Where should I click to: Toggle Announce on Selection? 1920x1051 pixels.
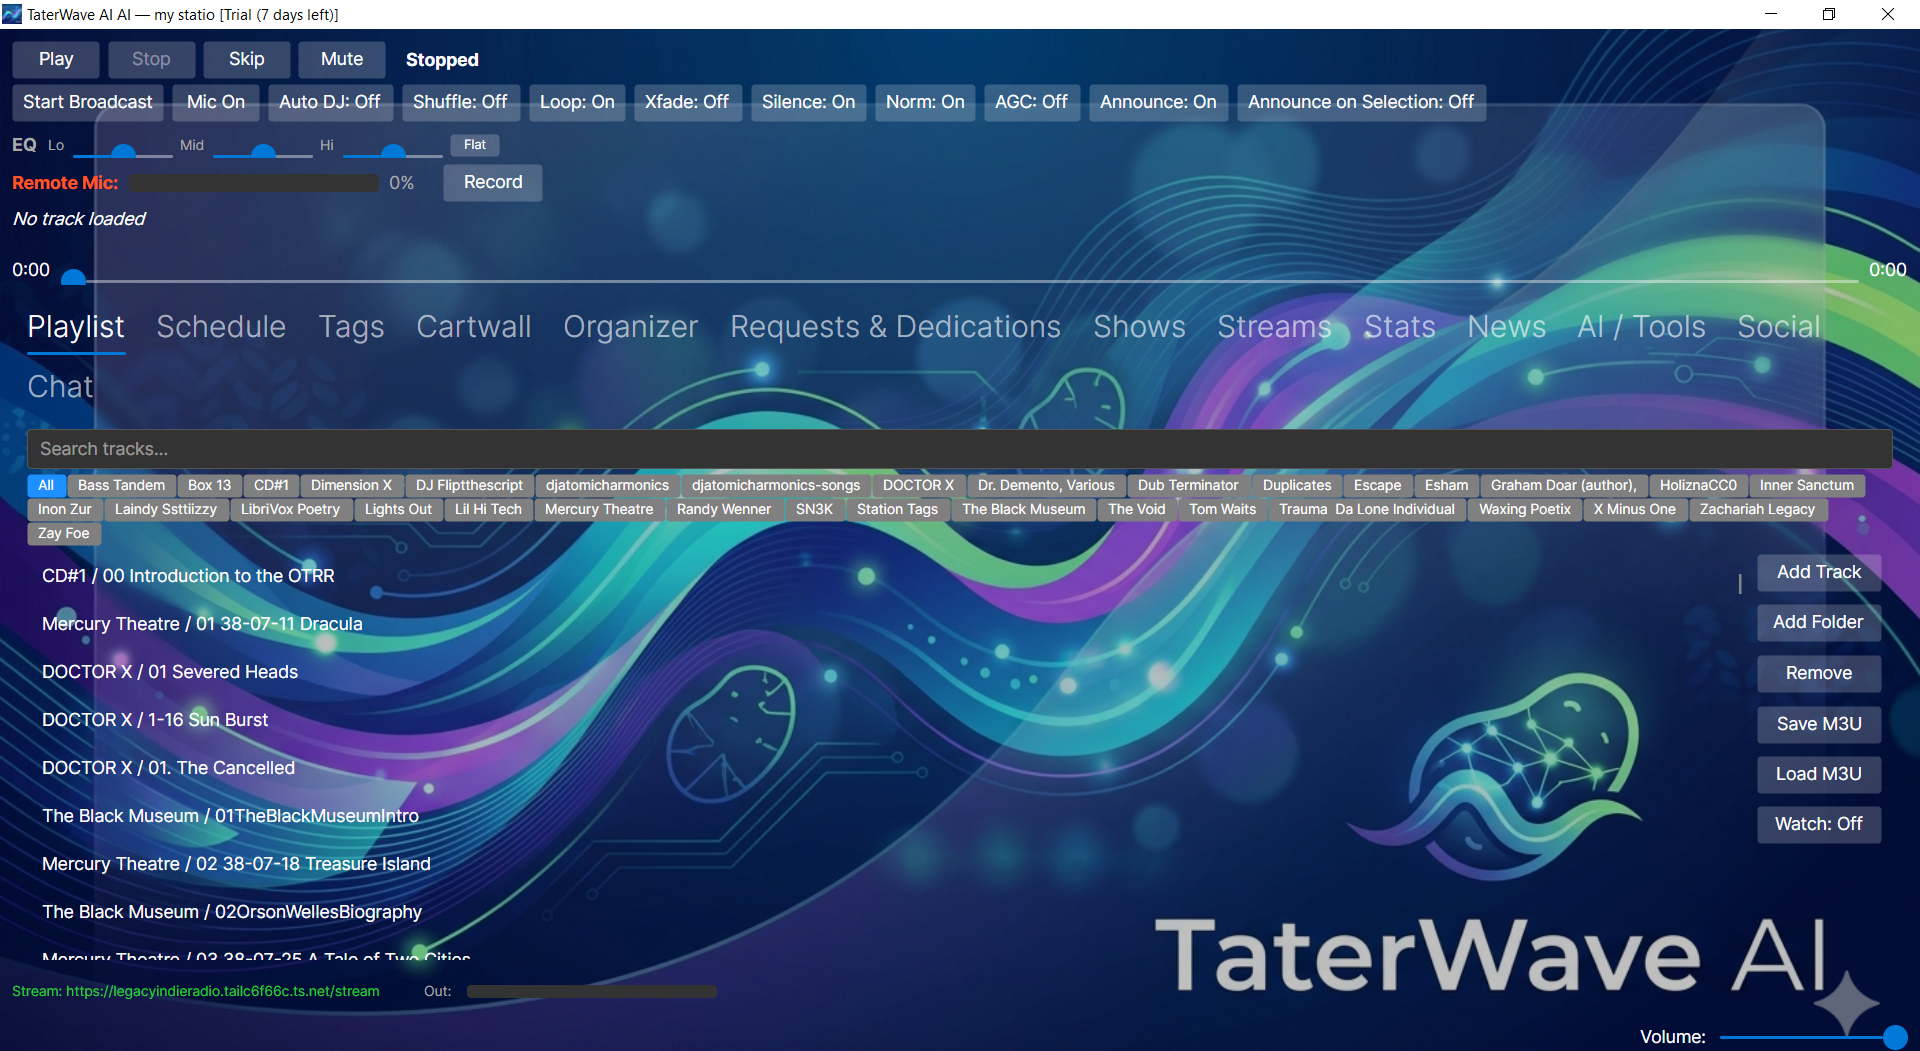point(1361,102)
